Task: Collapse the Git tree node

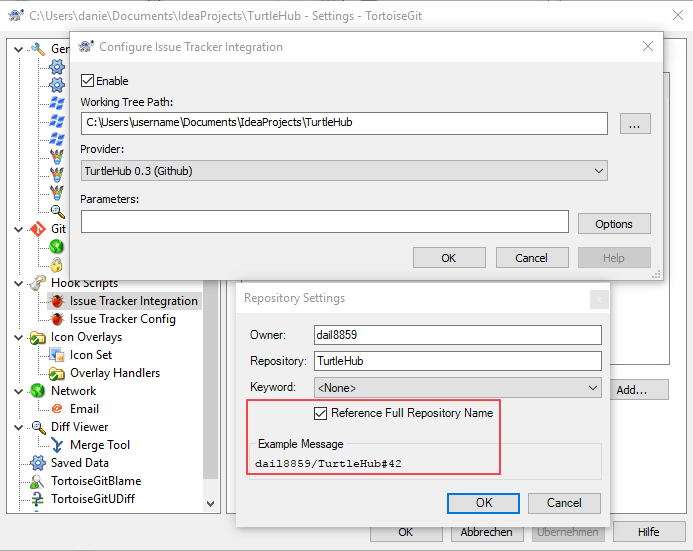Action: tap(18, 229)
